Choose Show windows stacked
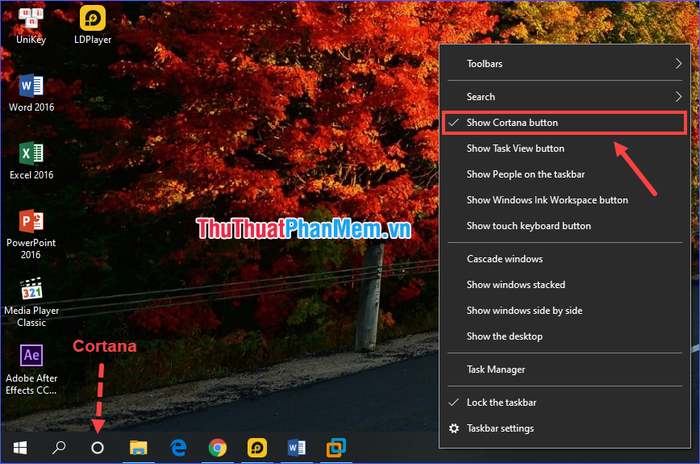 point(564,285)
